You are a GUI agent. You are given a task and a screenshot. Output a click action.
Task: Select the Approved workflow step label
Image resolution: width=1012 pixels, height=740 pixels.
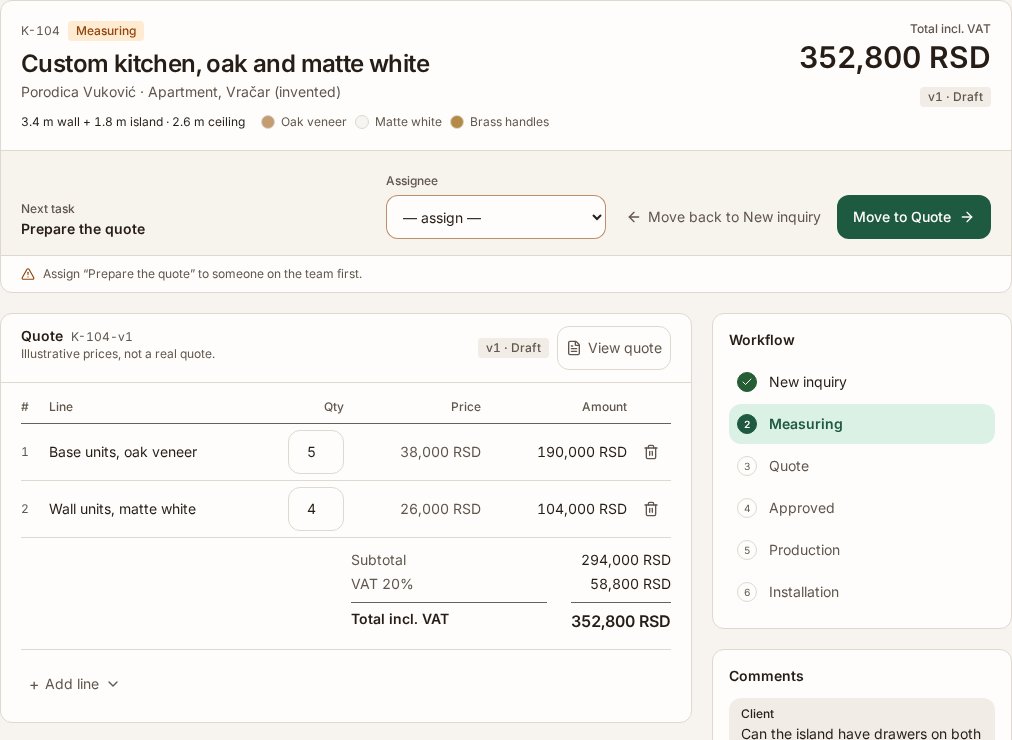[802, 508]
